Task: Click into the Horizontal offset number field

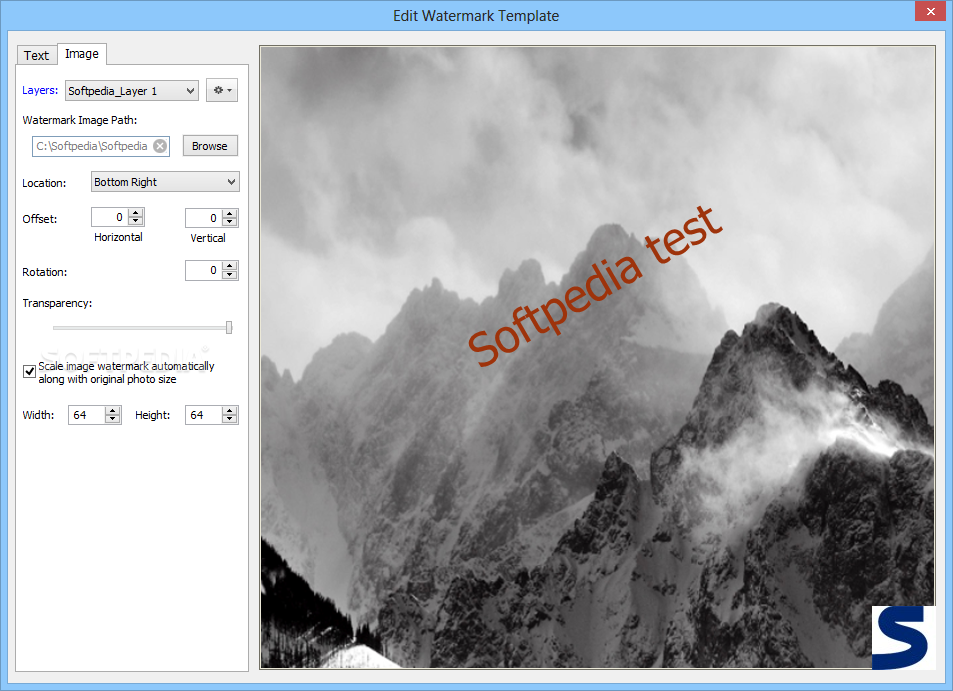Action: pos(110,217)
